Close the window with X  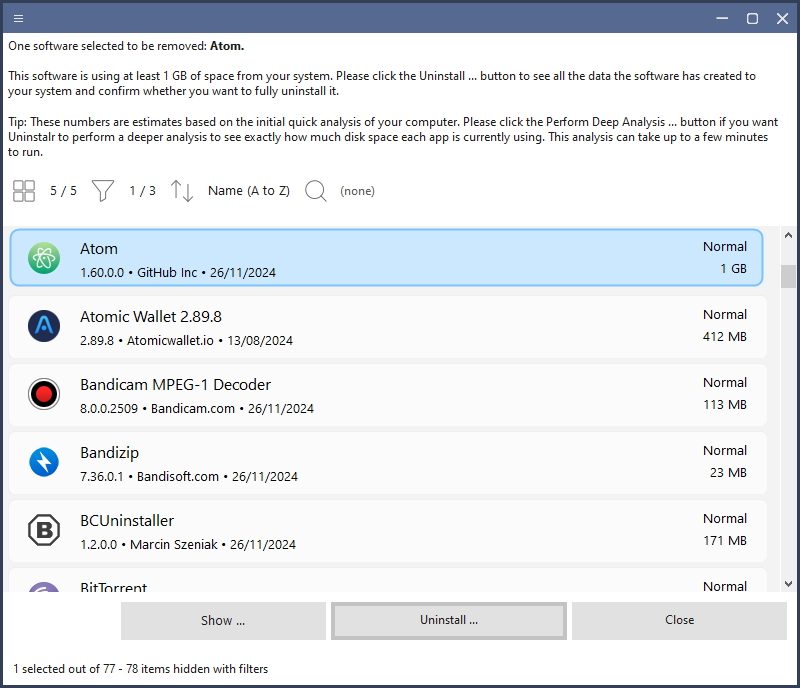782,19
